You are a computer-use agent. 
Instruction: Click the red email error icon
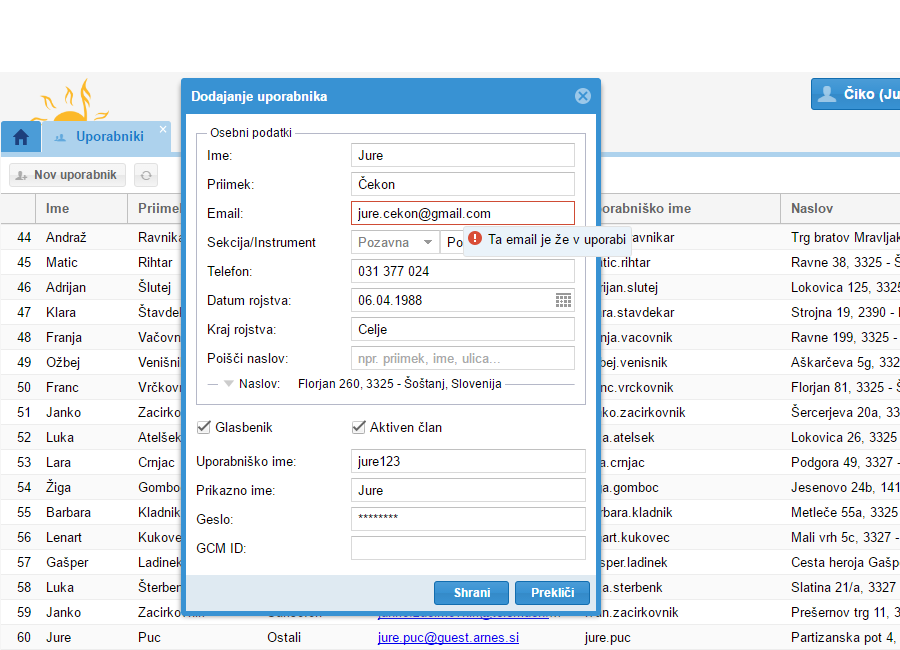475,240
